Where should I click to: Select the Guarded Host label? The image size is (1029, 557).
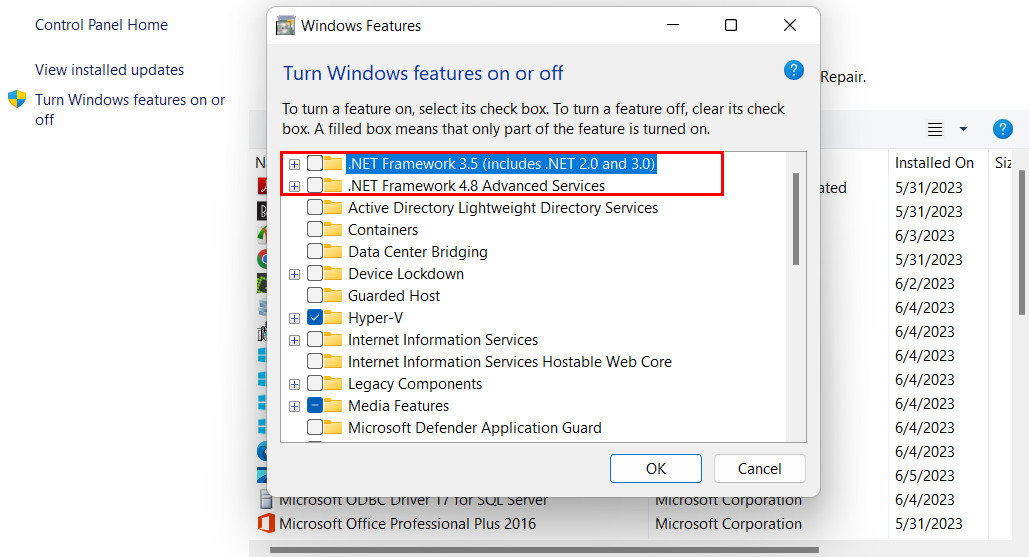[394, 296]
